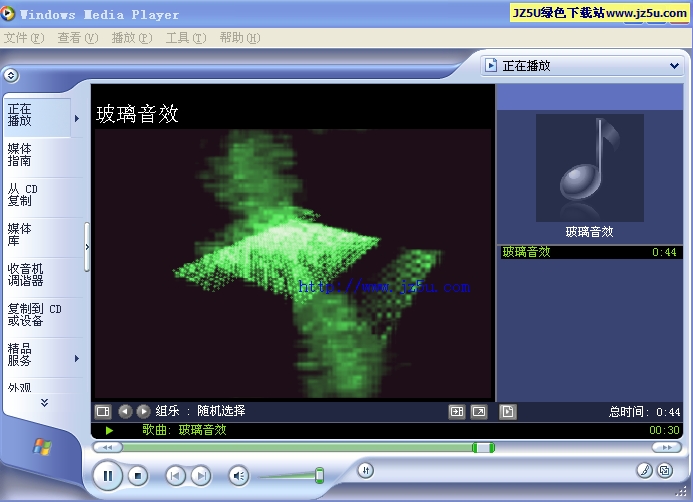Pause playback with the pause button
This screenshot has width=693, height=502.
(x=107, y=475)
